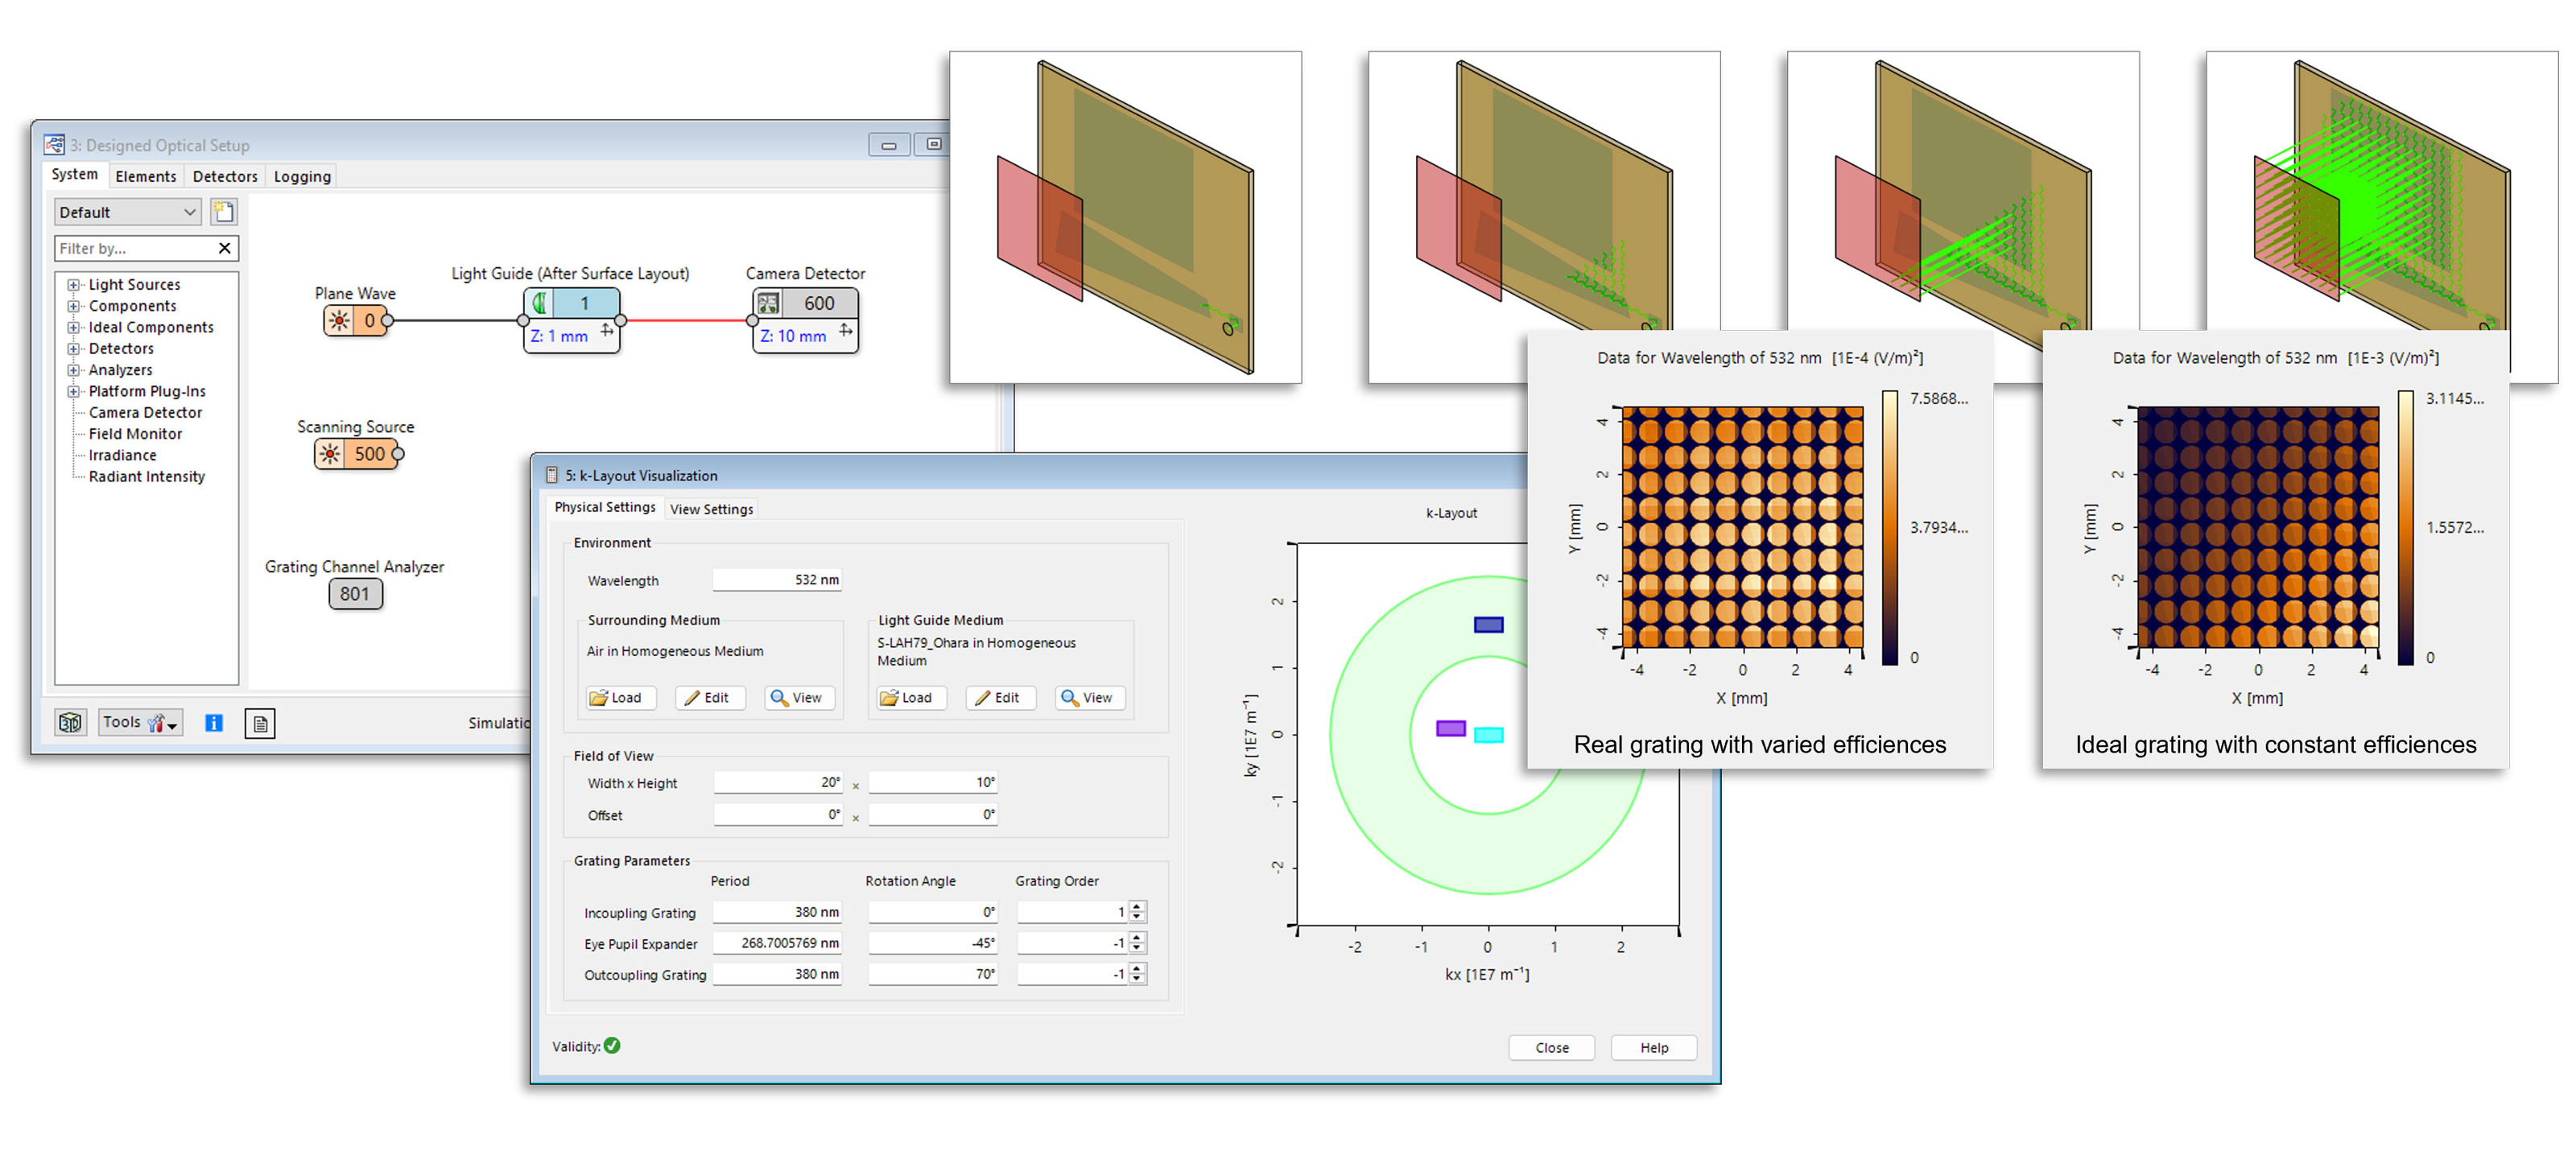Screen dimensions: 2576x1163
Task: Switch to the View Settings tab
Action: (711, 509)
